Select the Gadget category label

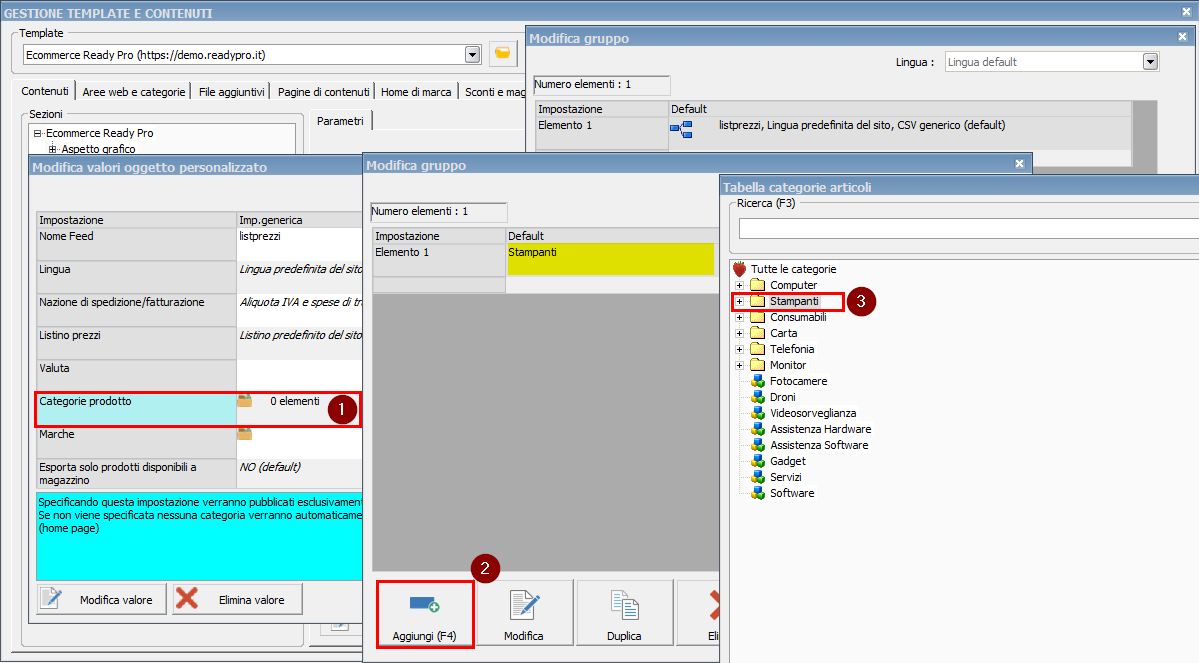click(788, 461)
